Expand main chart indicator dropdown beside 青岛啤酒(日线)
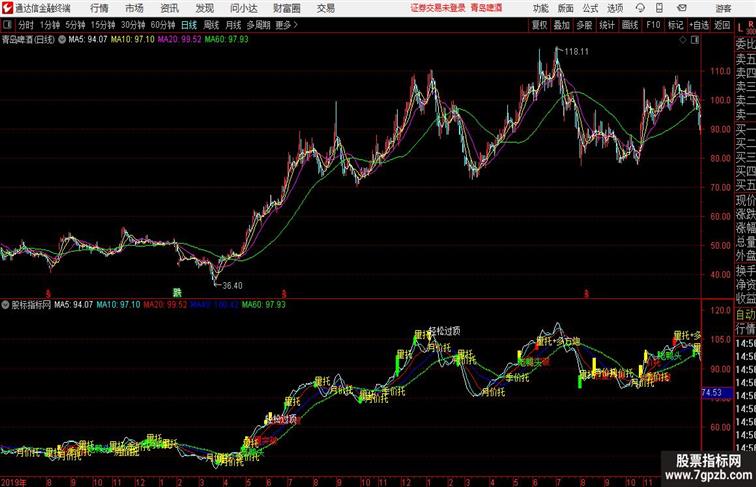 (62, 40)
